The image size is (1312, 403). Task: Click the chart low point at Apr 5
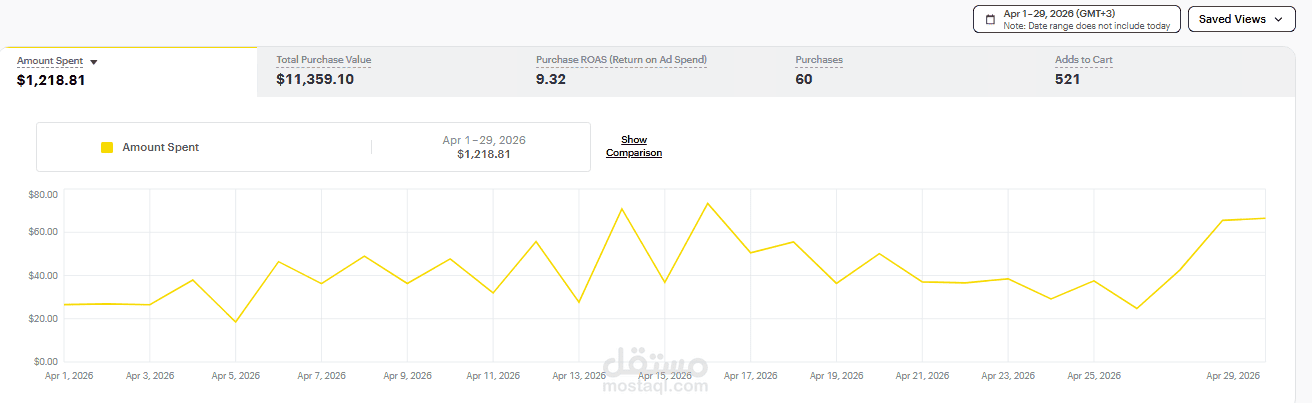(x=235, y=322)
